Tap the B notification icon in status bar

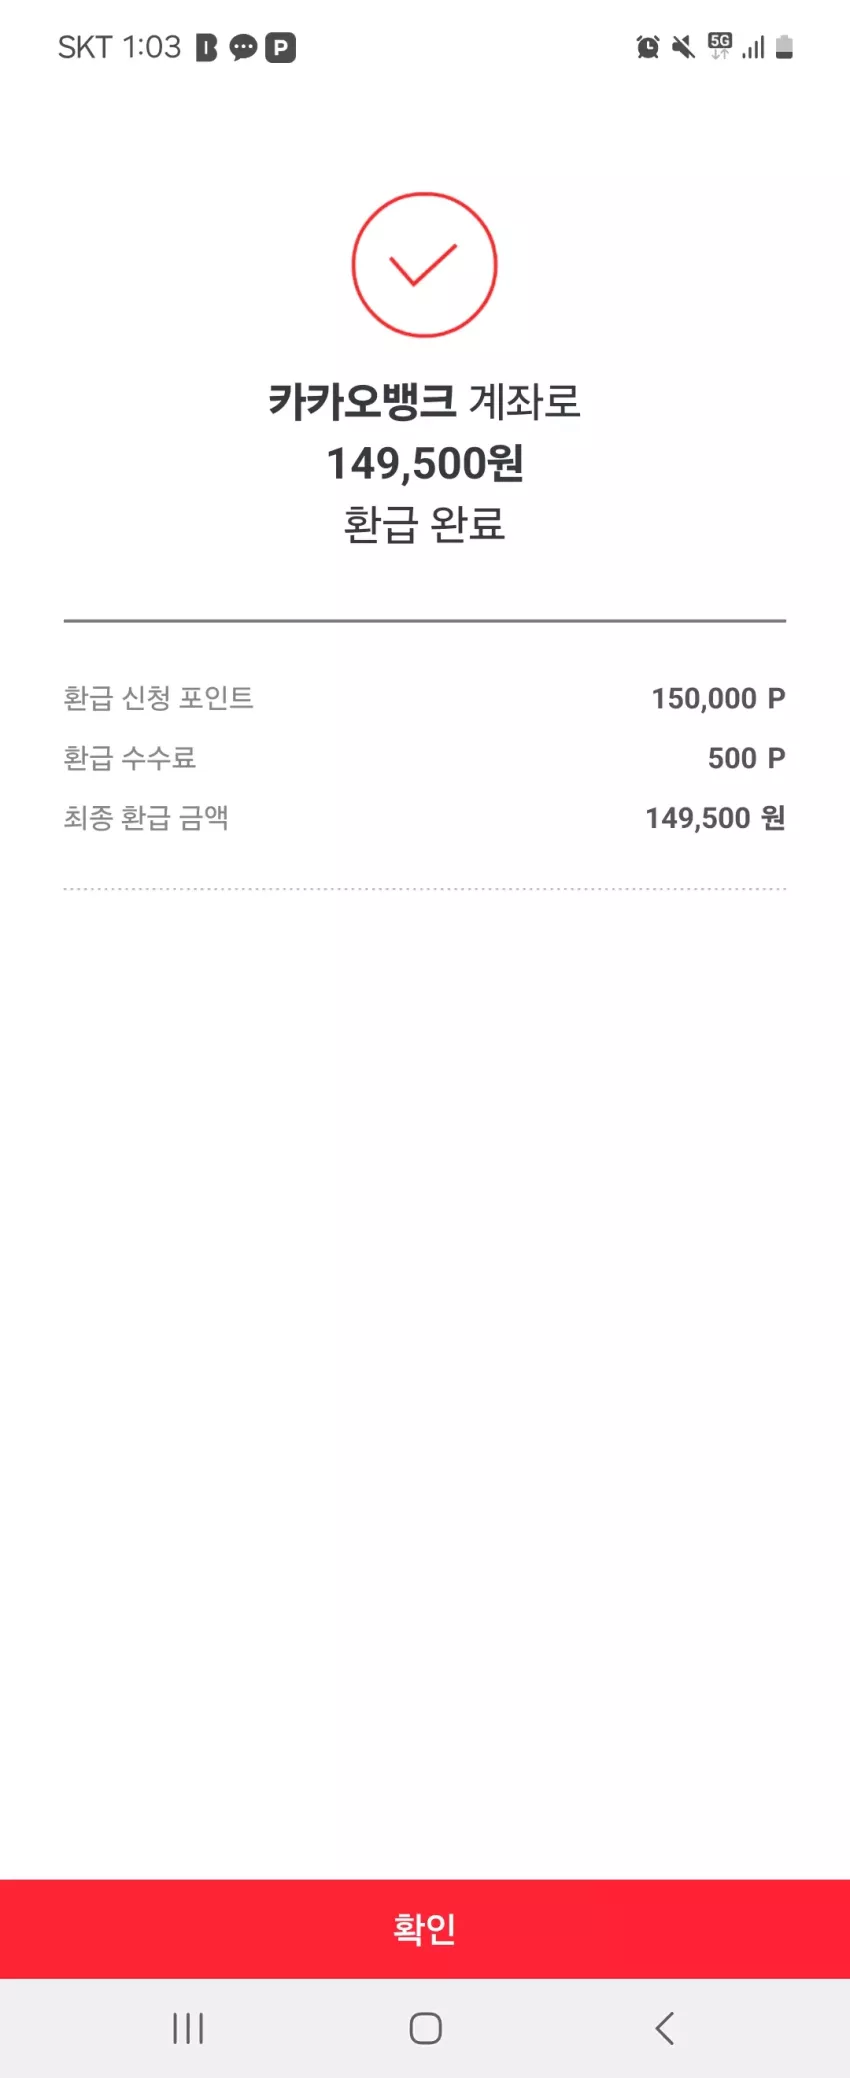[207, 47]
